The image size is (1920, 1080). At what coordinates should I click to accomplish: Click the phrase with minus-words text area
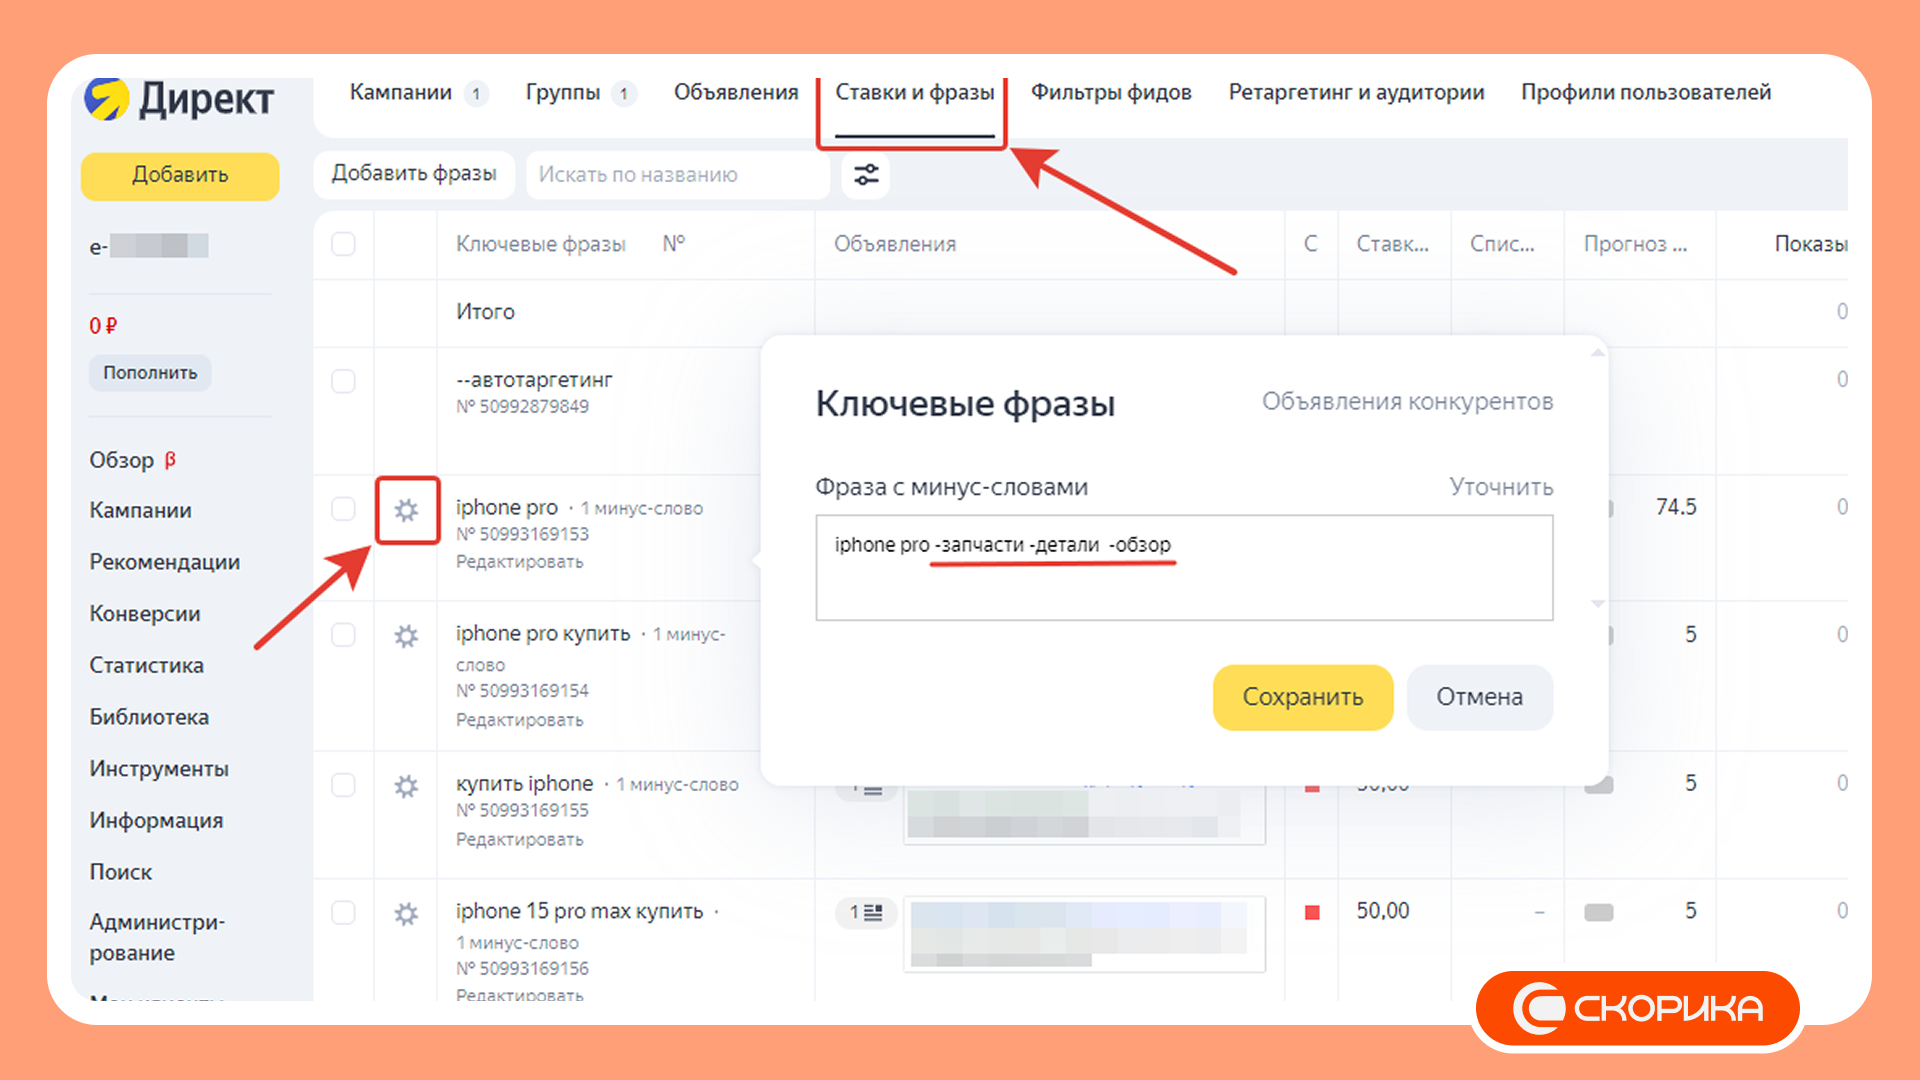[x=1184, y=568]
